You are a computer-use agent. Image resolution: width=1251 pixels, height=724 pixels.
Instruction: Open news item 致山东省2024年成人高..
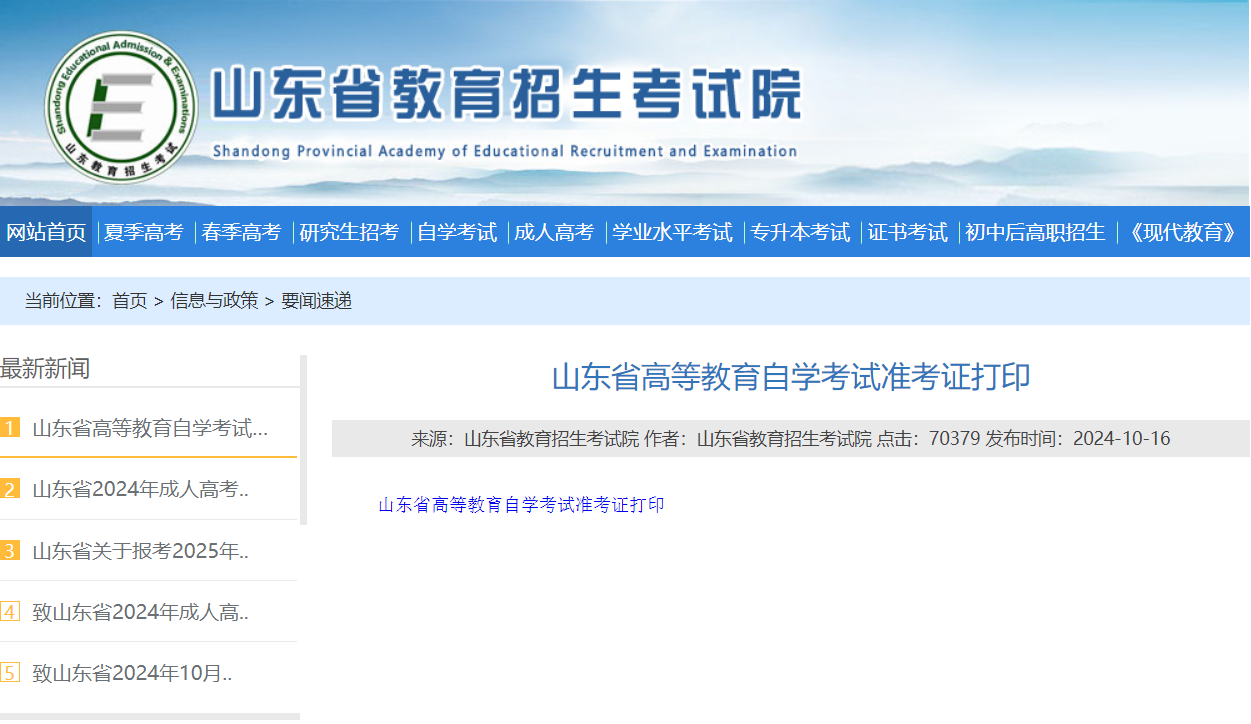[x=140, y=612]
